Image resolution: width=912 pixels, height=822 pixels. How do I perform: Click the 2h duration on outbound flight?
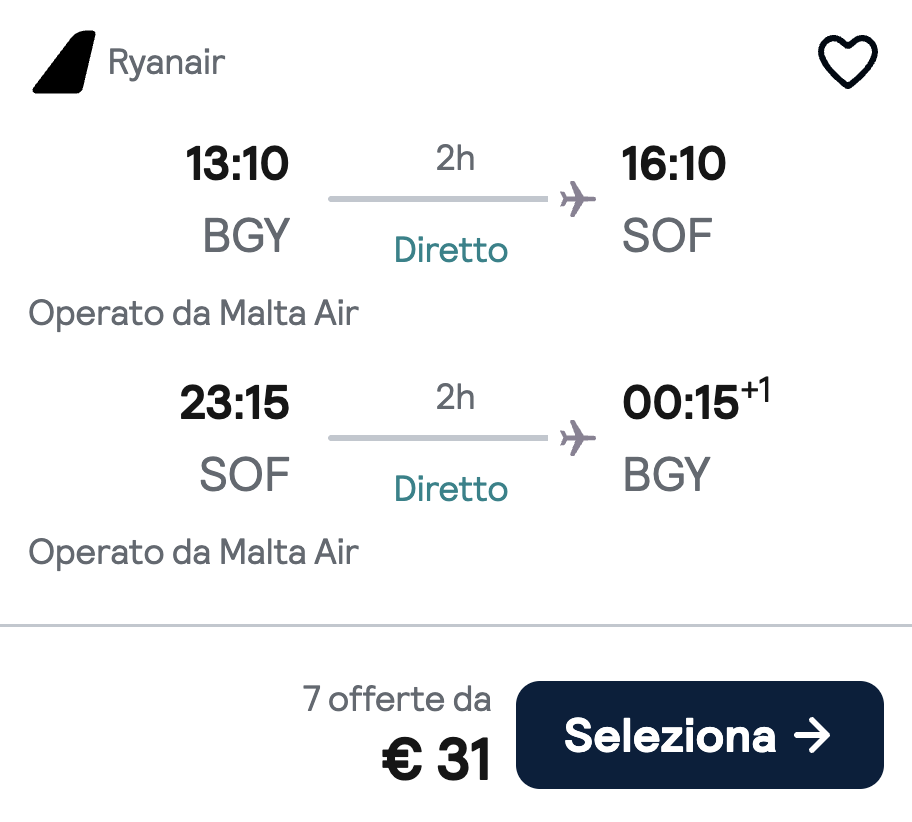tap(456, 158)
